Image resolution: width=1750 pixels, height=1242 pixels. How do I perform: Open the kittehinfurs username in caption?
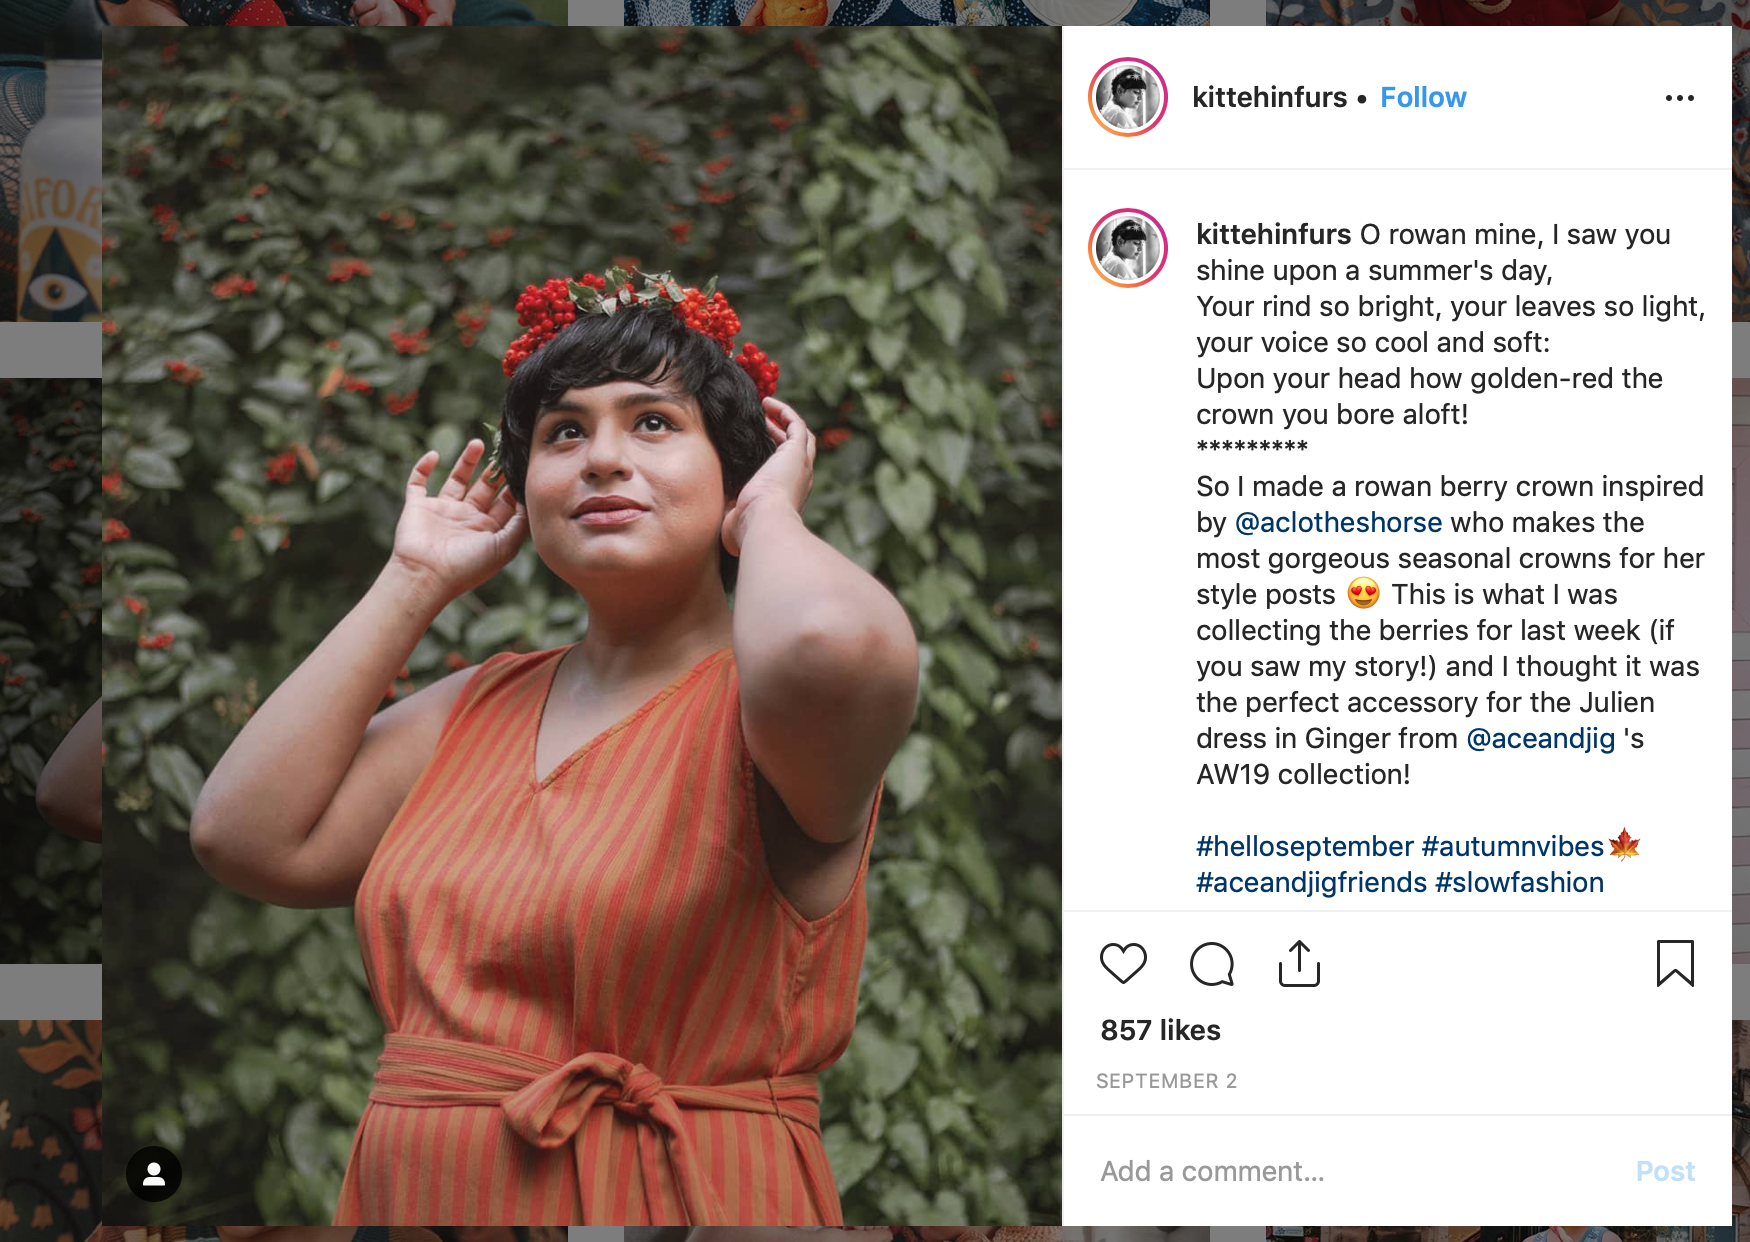[1273, 235]
